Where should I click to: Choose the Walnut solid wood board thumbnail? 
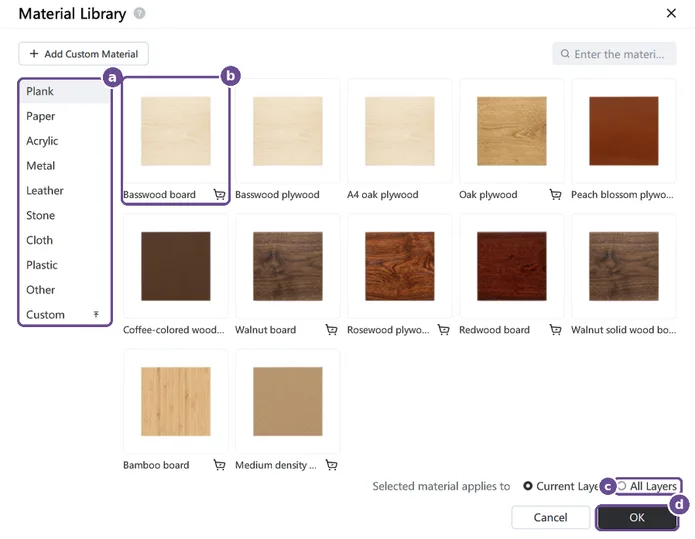click(x=624, y=266)
